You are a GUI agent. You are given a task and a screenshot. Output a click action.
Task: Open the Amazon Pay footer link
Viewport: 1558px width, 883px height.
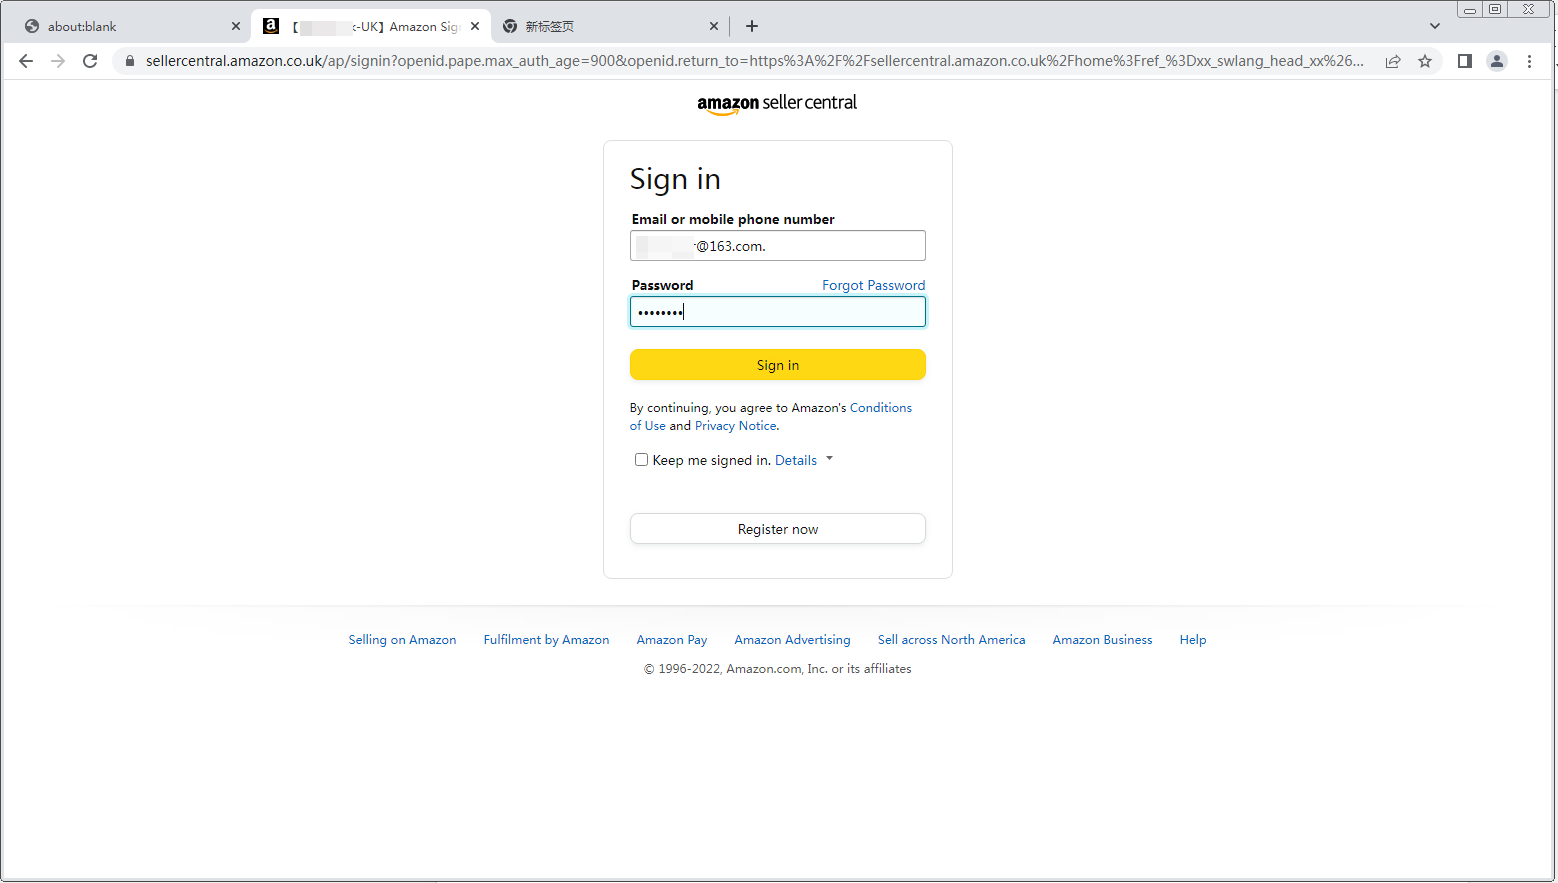pos(672,640)
